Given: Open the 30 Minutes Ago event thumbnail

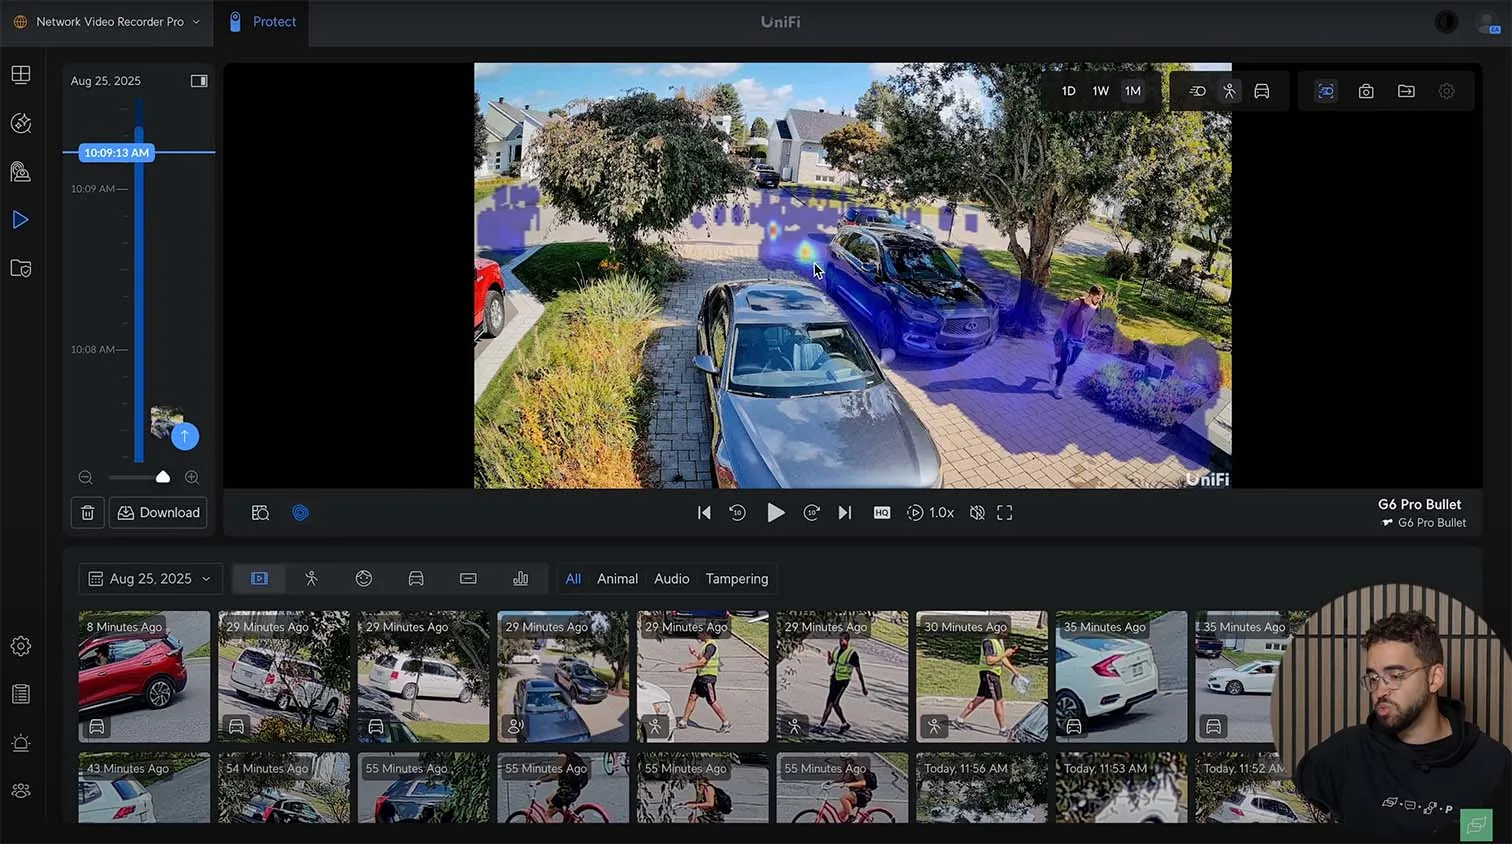Looking at the screenshot, I should tap(982, 676).
